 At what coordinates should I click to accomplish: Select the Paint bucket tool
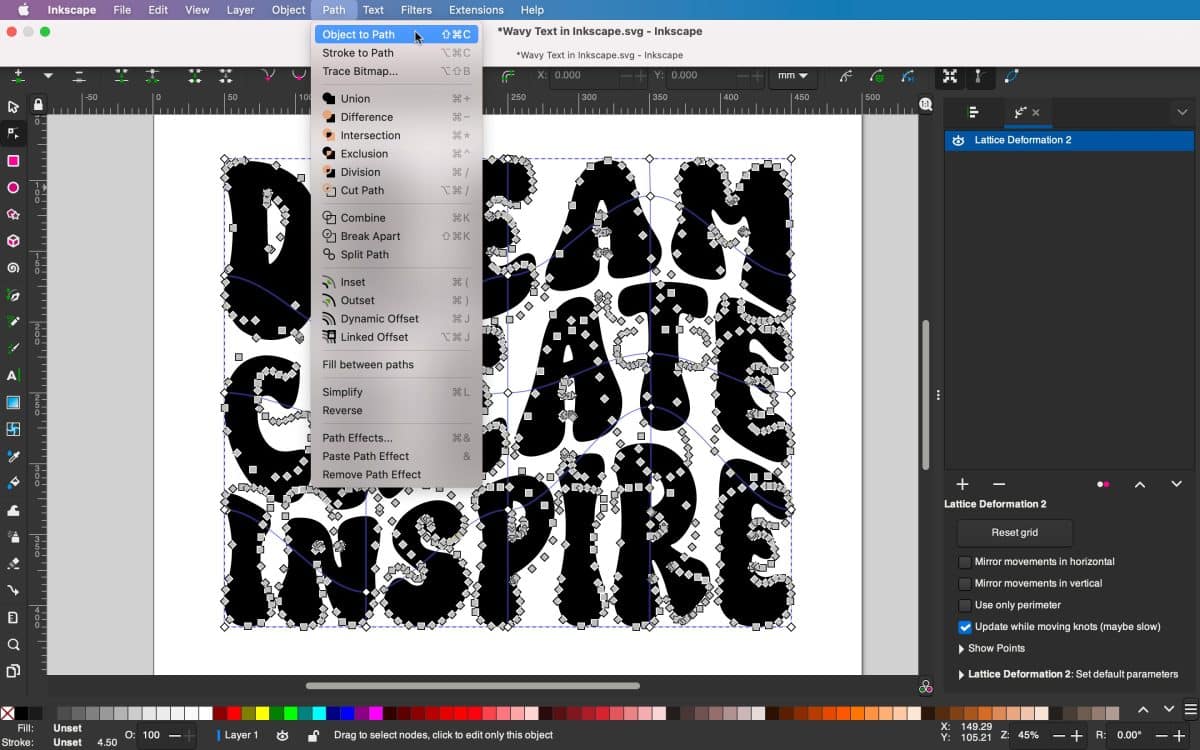click(13, 483)
